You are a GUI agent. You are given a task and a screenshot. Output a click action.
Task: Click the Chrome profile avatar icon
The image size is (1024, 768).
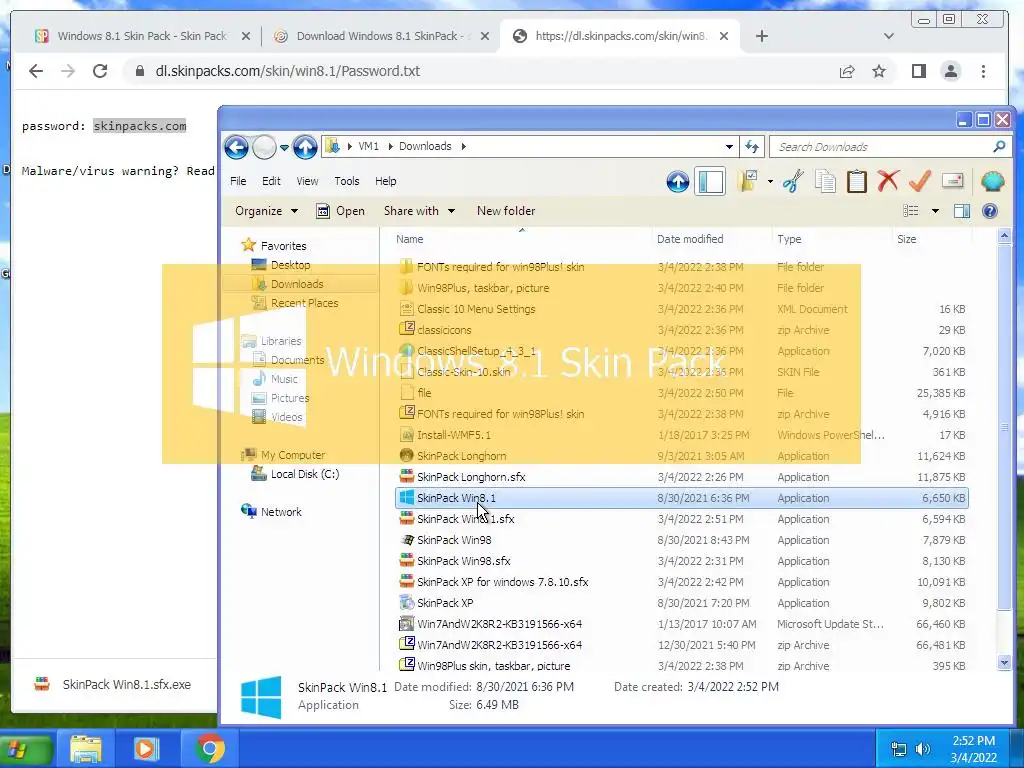click(951, 71)
